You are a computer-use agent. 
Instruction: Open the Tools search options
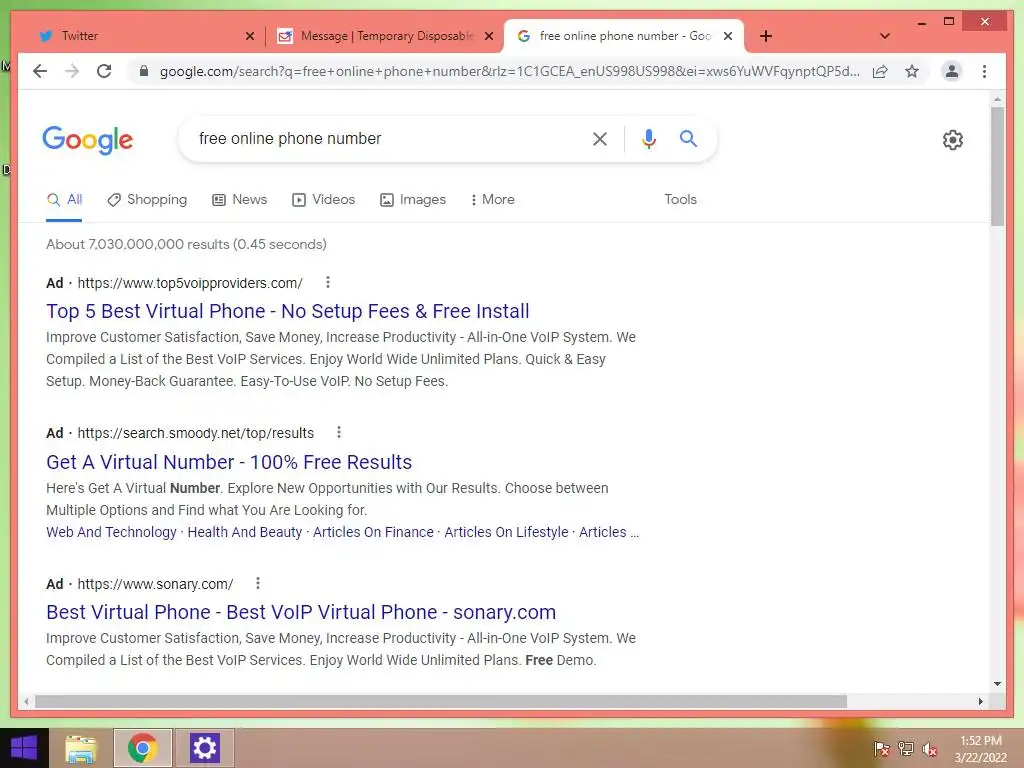[680, 199]
